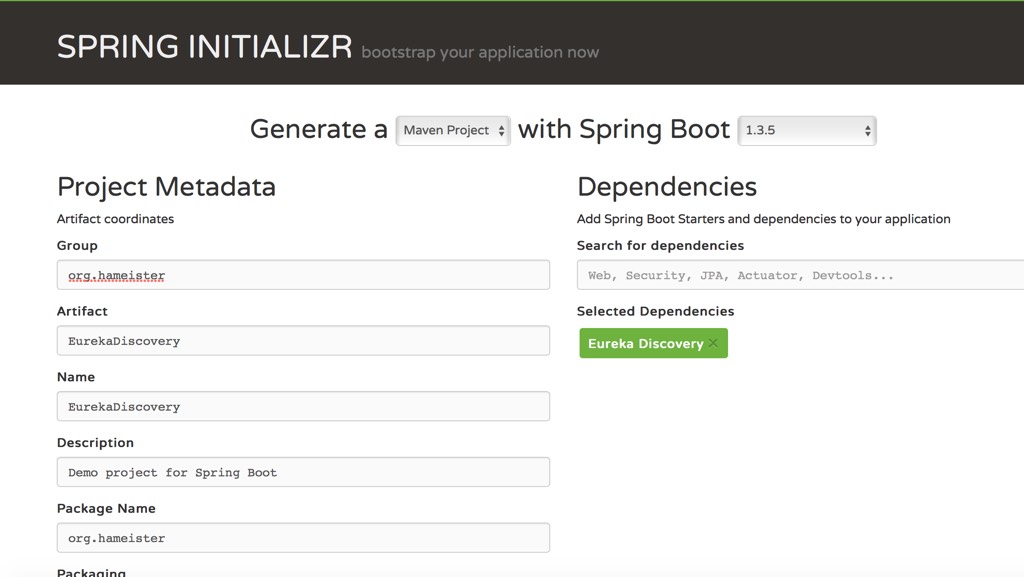This screenshot has height=577, width=1024.
Task: Focus the Search for dependencies box
Action: [x=800, y=275]
